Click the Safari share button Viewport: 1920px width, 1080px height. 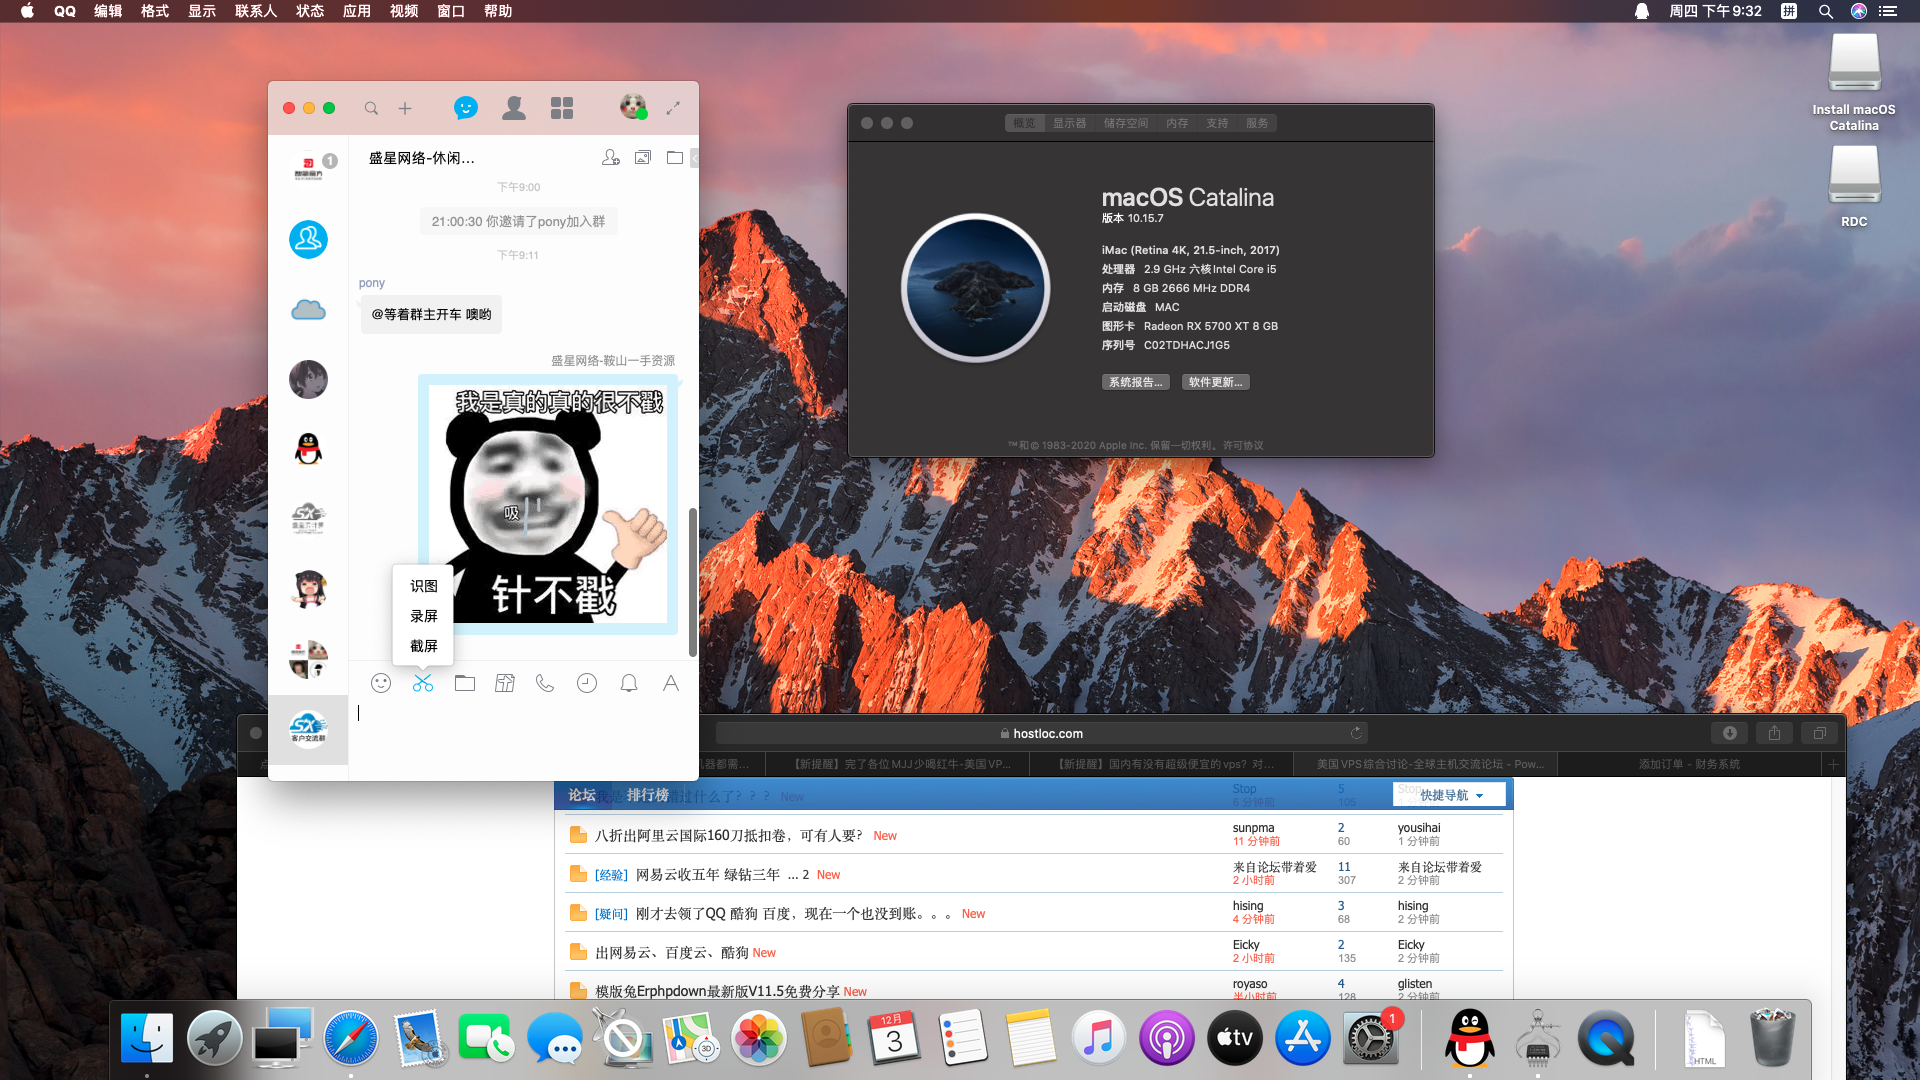1774,733
